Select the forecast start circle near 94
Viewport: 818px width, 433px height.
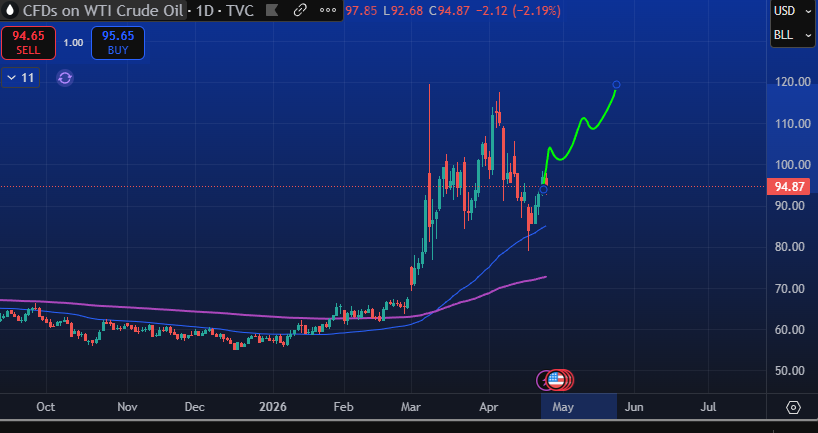pos(544,190)
